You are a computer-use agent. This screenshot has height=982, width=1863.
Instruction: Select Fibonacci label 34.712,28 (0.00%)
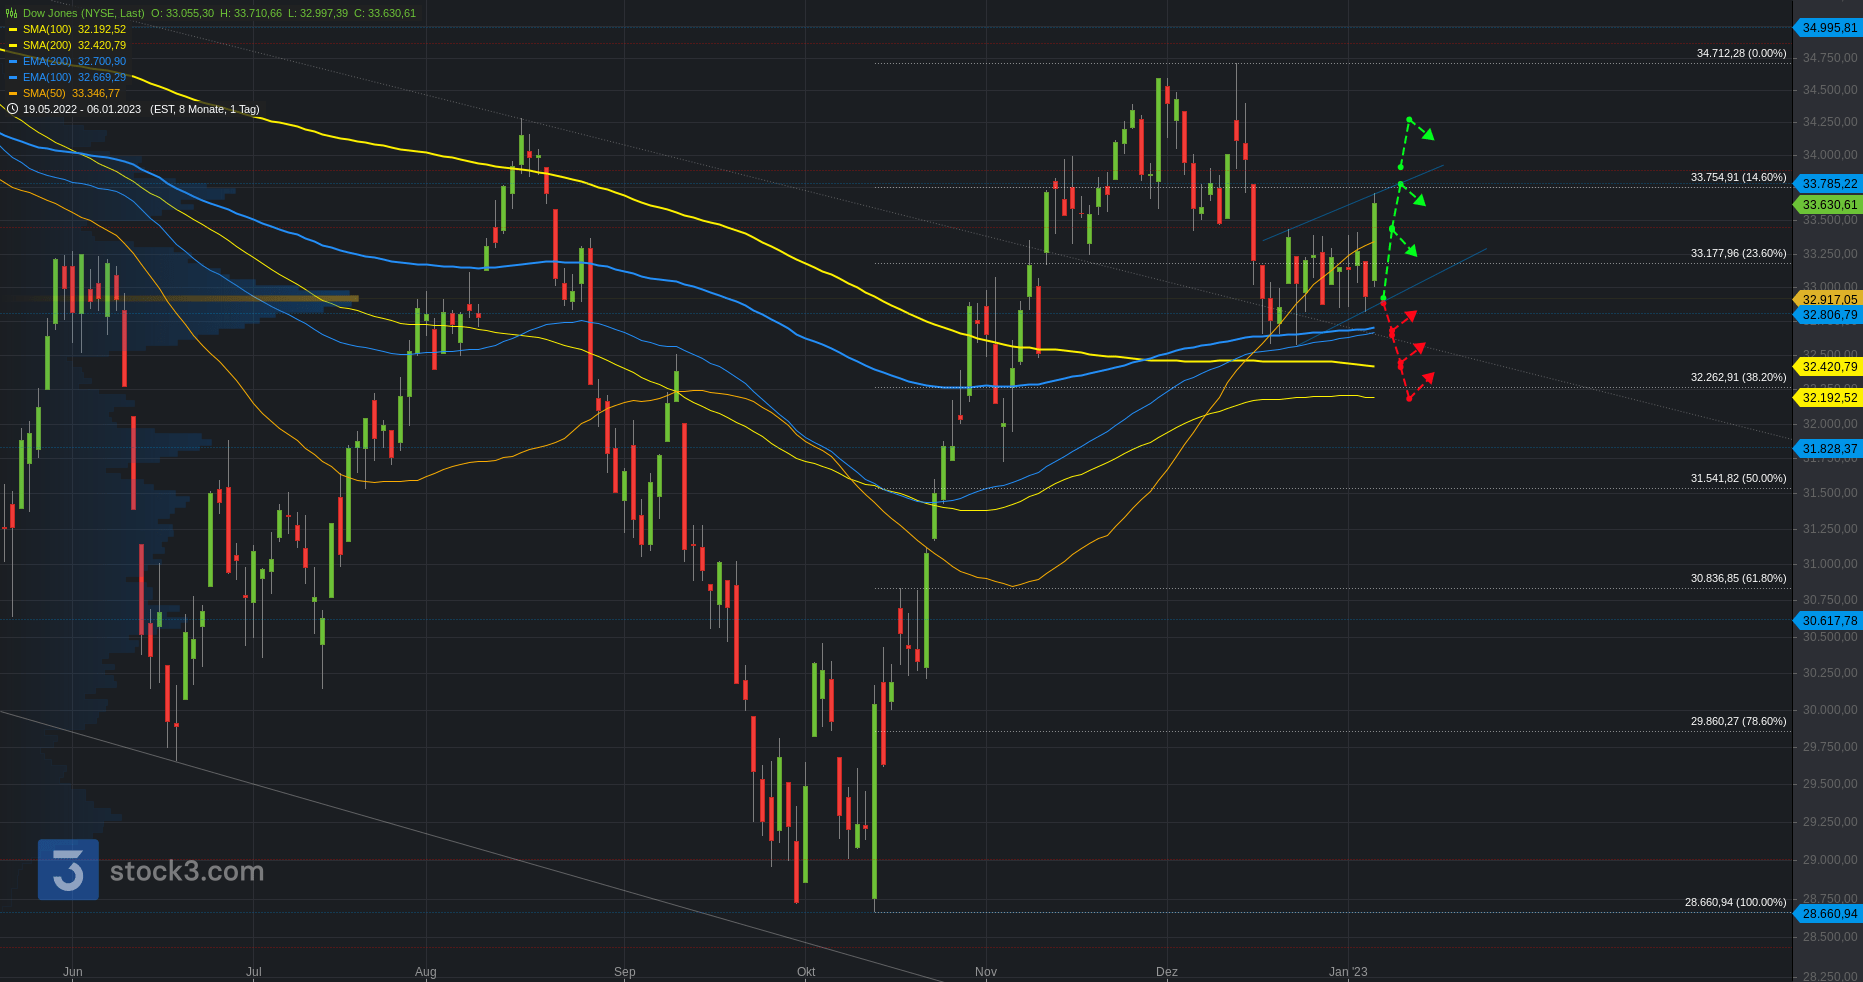coord(1741,53)
